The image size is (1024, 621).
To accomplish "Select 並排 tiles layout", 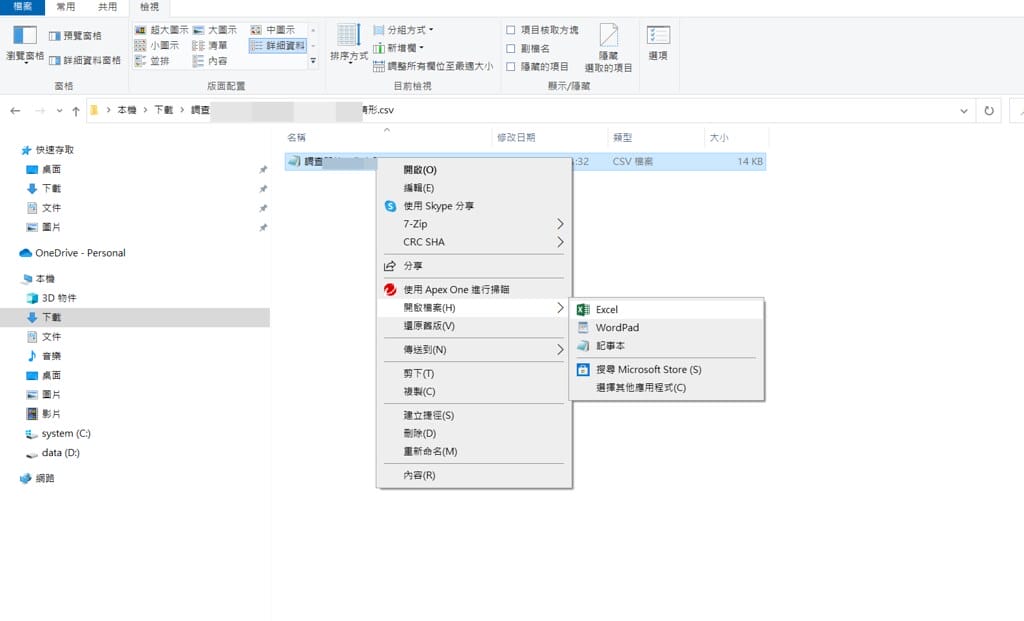I will pyautogui.click(x=152, y=61).
